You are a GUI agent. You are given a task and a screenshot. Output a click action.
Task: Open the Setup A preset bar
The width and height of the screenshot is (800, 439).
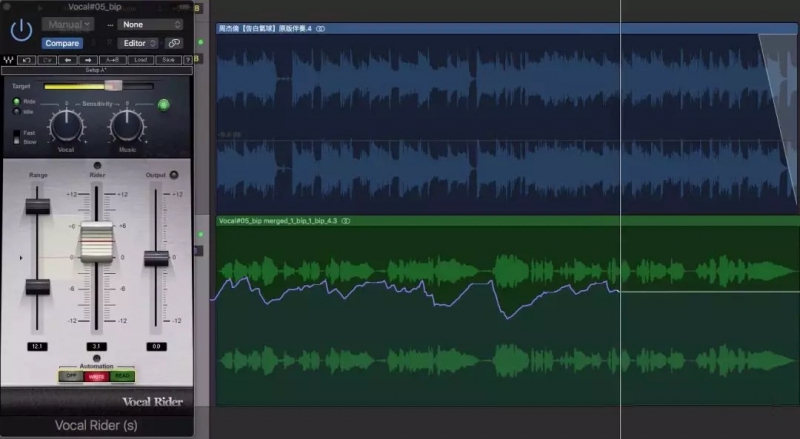click(x=97, y=70)
